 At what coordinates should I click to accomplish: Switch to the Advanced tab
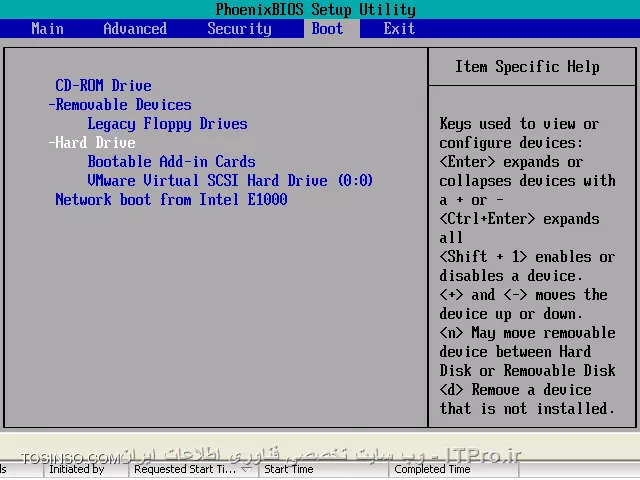pyautogui.click(x=135, y=29)
